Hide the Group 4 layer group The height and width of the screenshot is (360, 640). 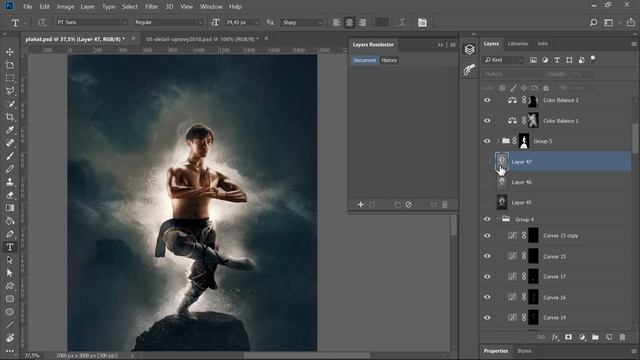tap(487, 219)
